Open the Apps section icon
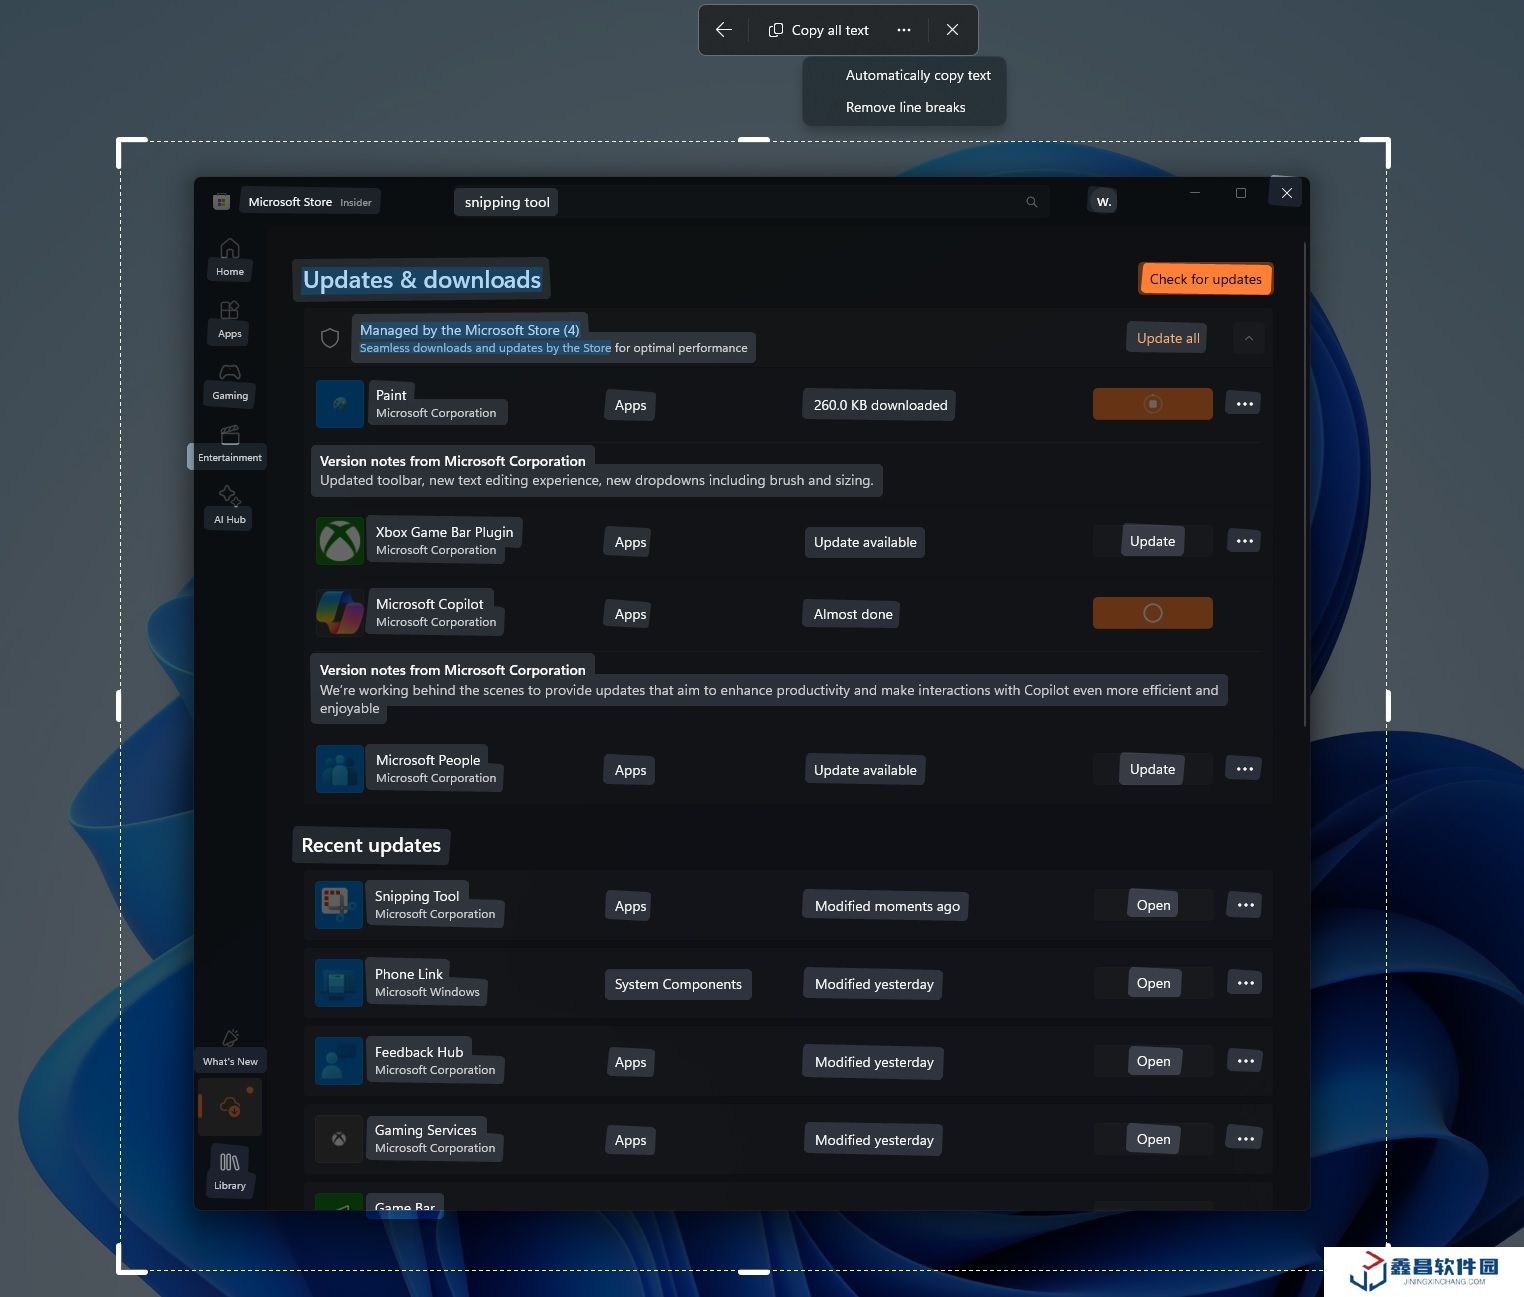Image resolution: width=1524 pixels, height=1297 pixels. pos(230,318)
